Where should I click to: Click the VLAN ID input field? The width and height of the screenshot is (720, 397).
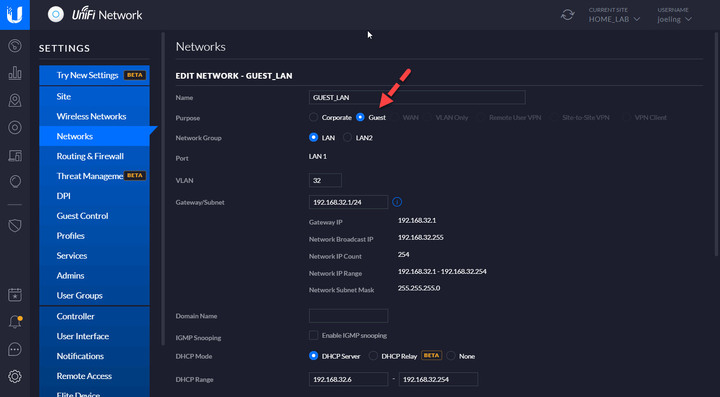click(x=325, y=180)
